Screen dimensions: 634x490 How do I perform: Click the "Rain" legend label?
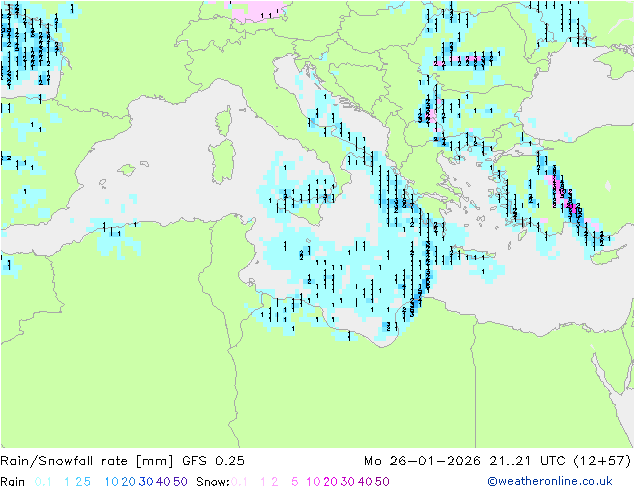coord(13,482)
